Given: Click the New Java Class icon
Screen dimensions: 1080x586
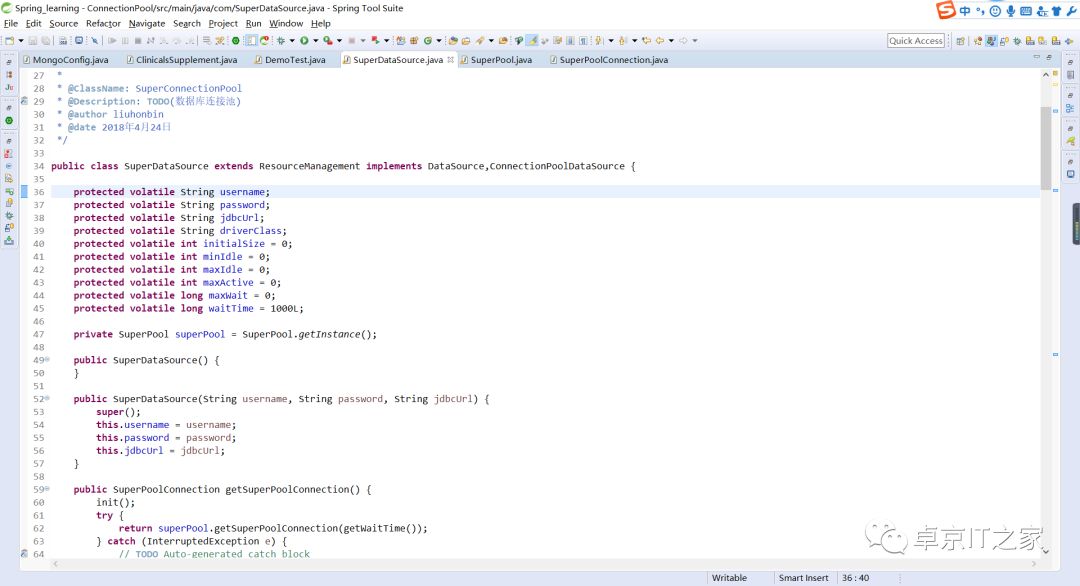Looking at the screenshot, I should point(427,41).
